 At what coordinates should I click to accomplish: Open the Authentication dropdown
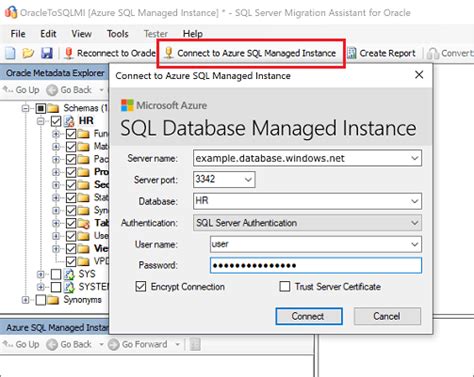pyautogui.click(x=415, y=223)
